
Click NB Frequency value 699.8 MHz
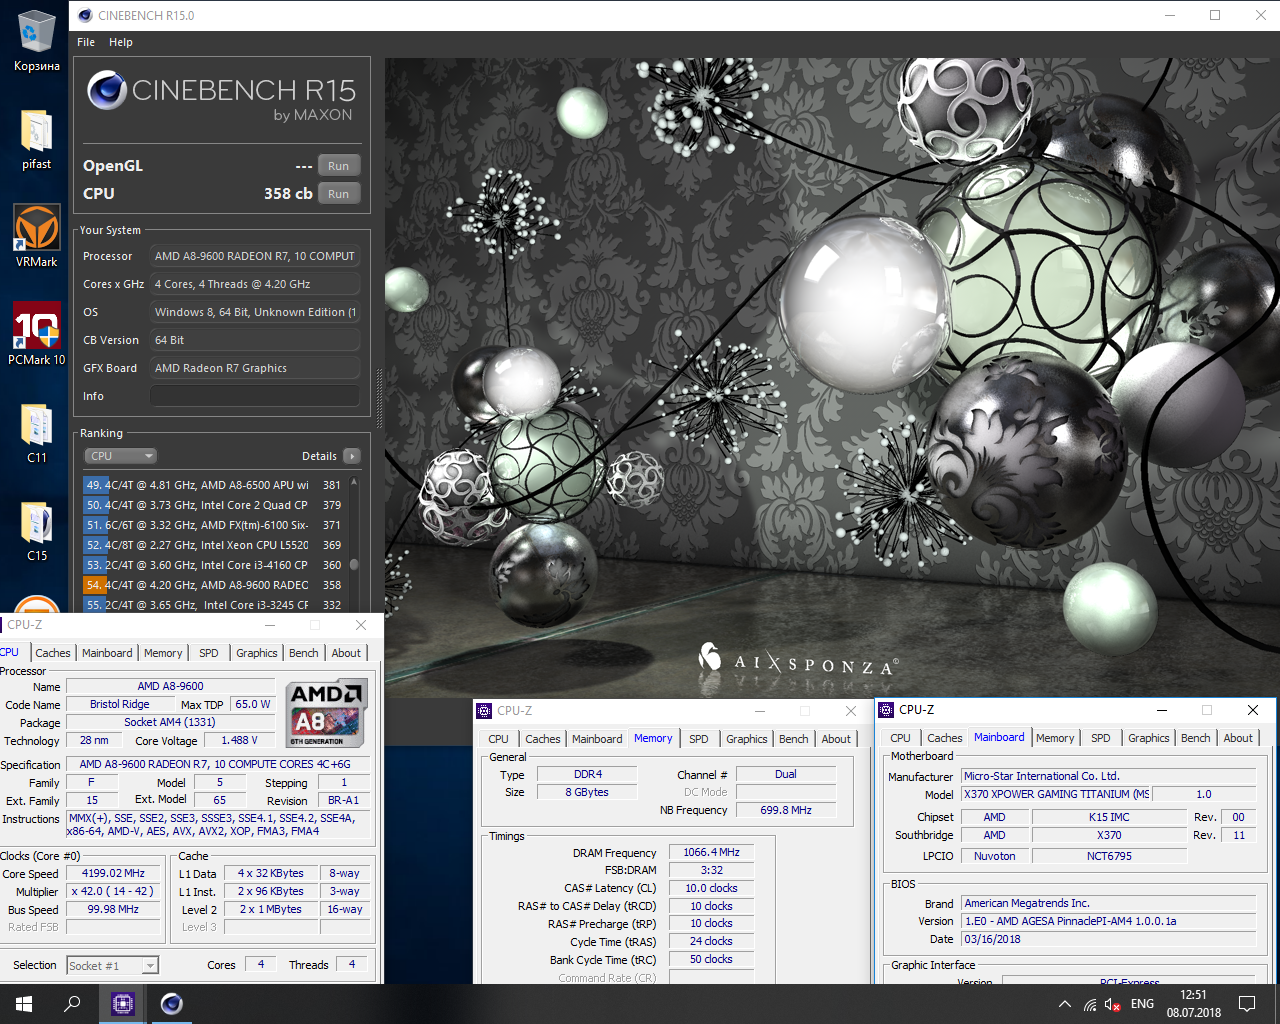[786, 810]
